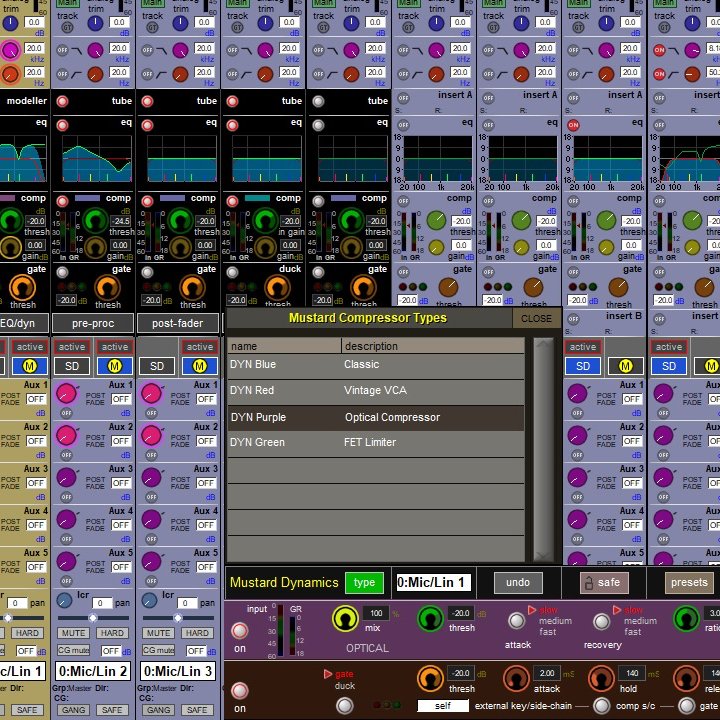Select the EQ/dyn view button

22,323
